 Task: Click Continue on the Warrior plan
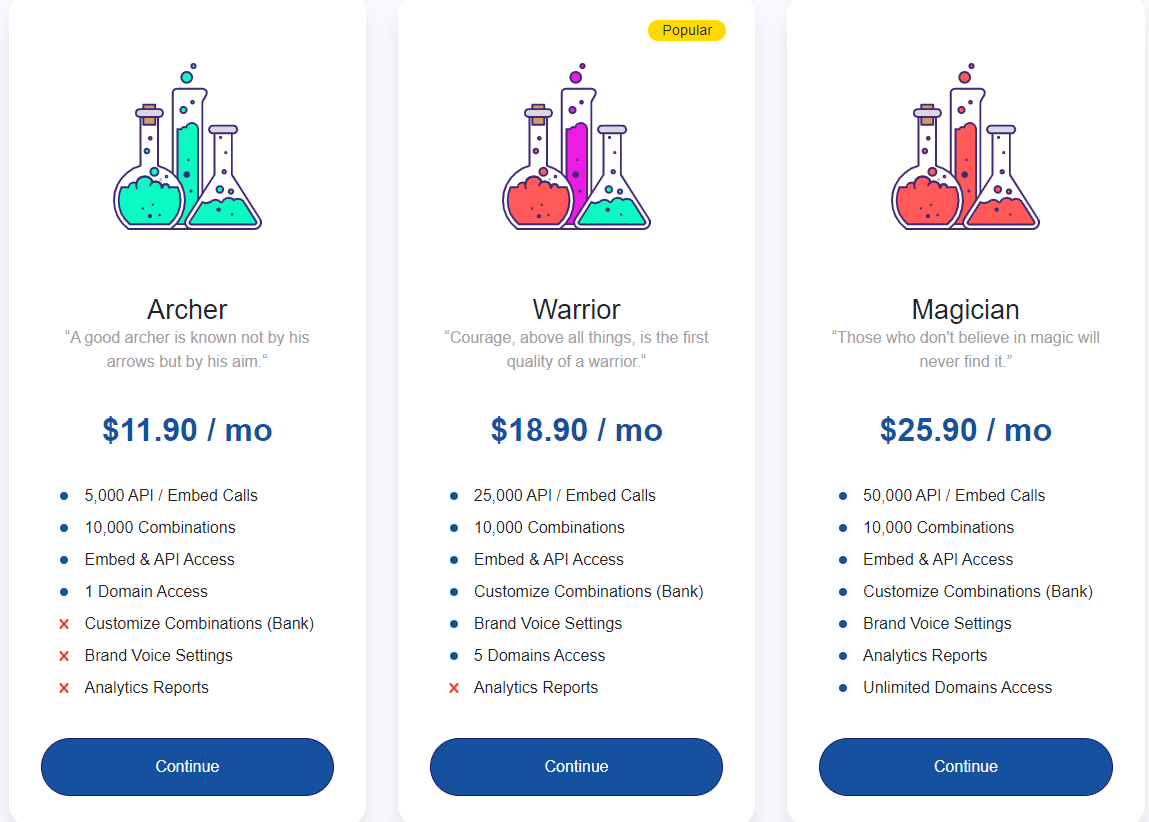[x=576, y=766]
